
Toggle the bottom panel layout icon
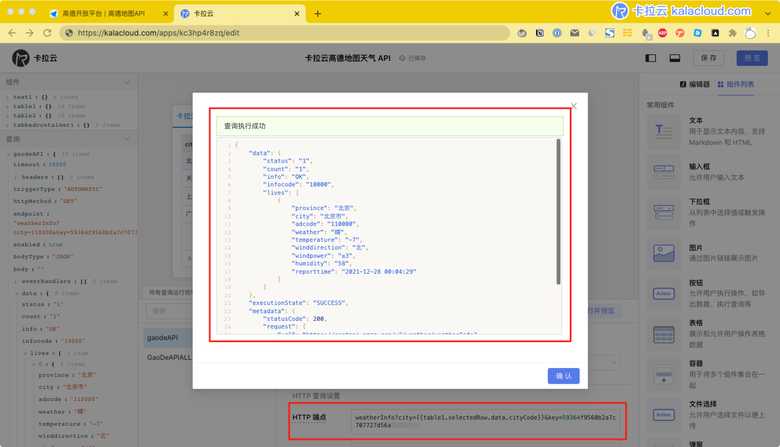675,58
